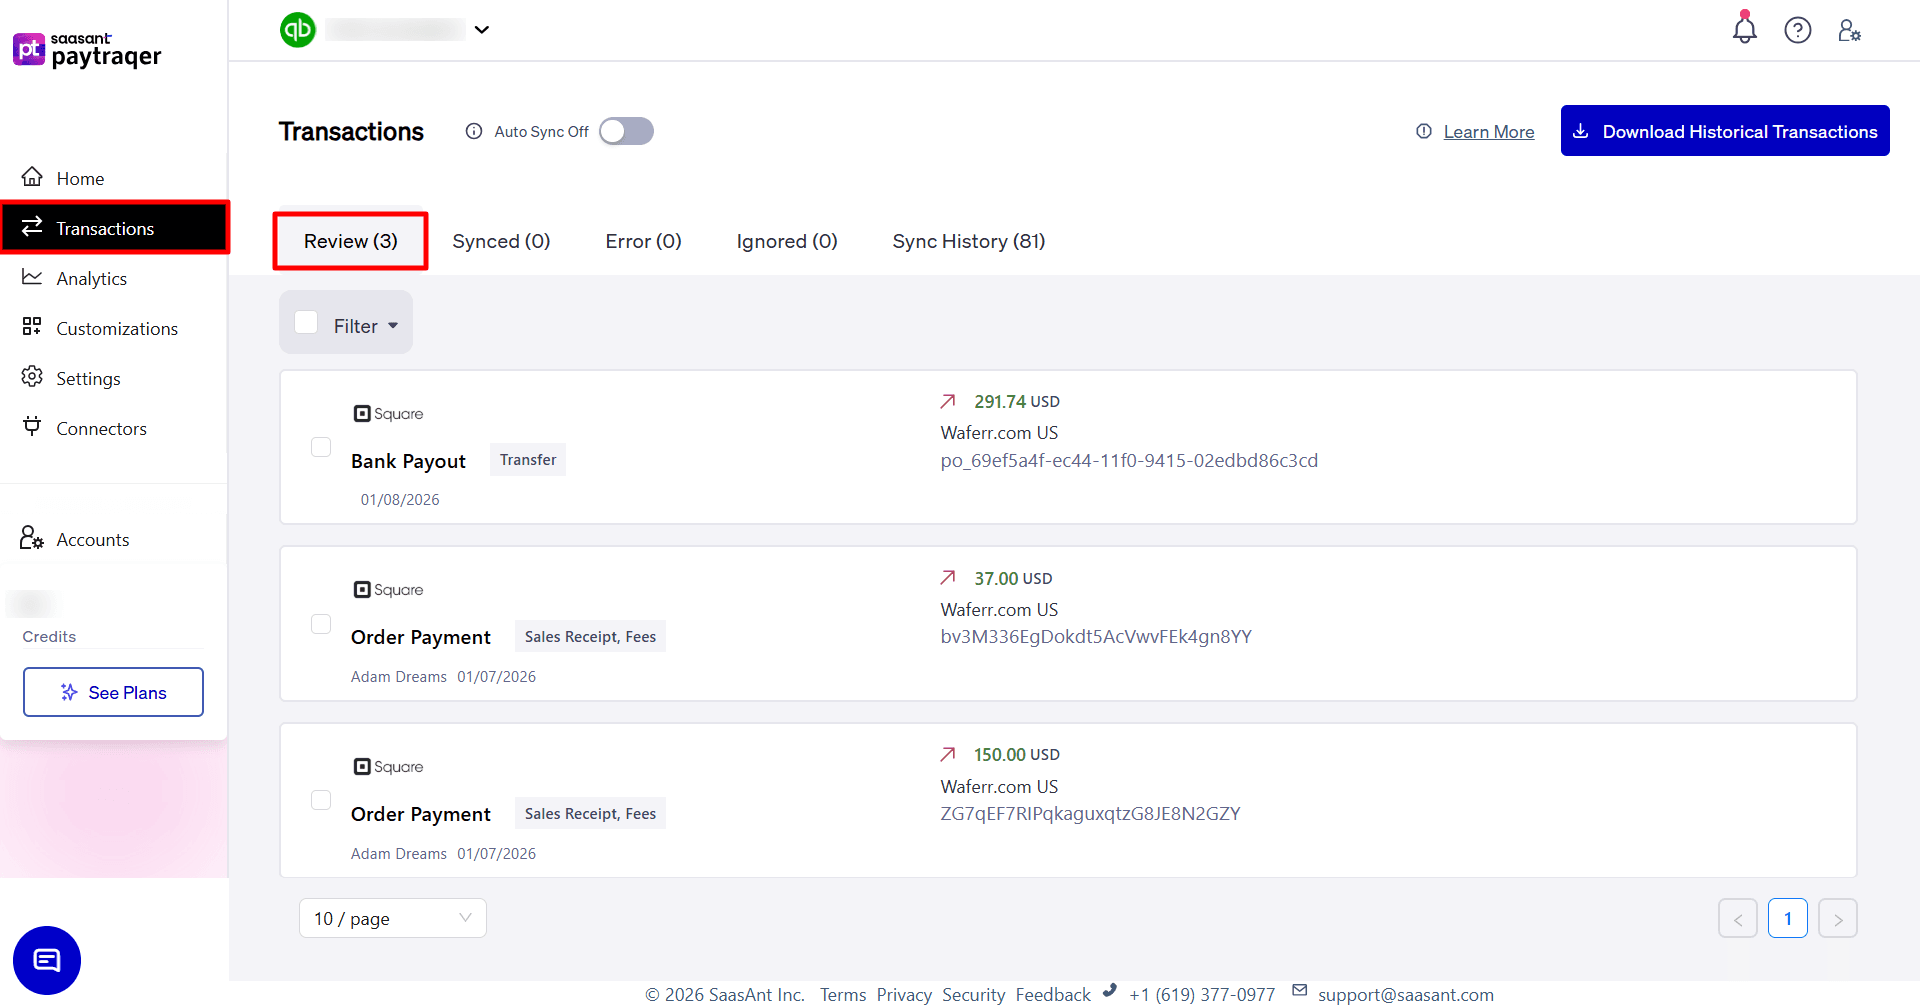Open the Feedback footer link
The width and height of the screenshot is (1920, 1007).
pos(1053,995)
